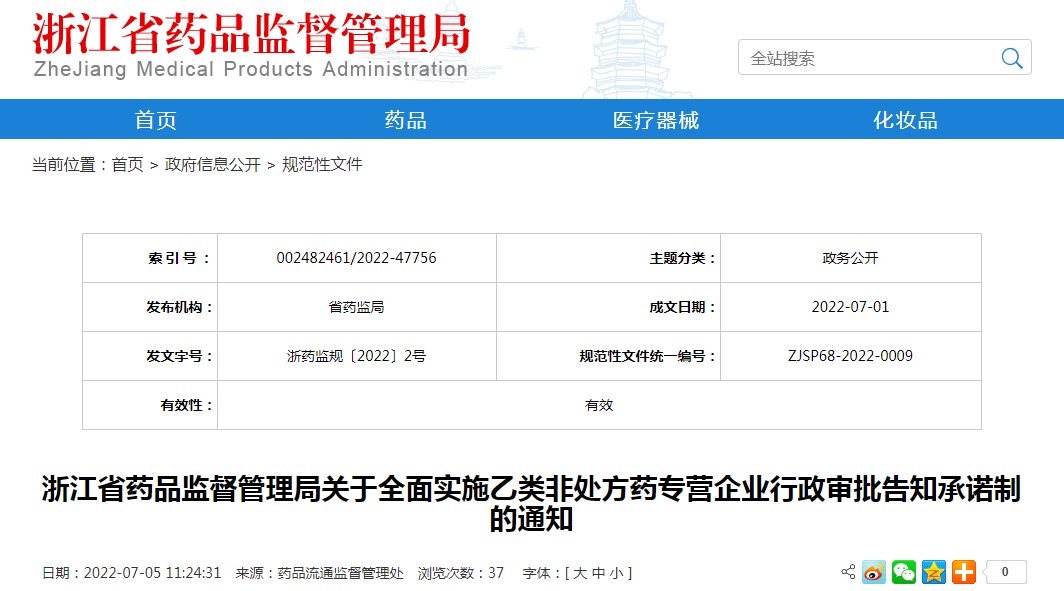
Task: Click the source link 药品流通监督管理处
Action: [339, 573]
